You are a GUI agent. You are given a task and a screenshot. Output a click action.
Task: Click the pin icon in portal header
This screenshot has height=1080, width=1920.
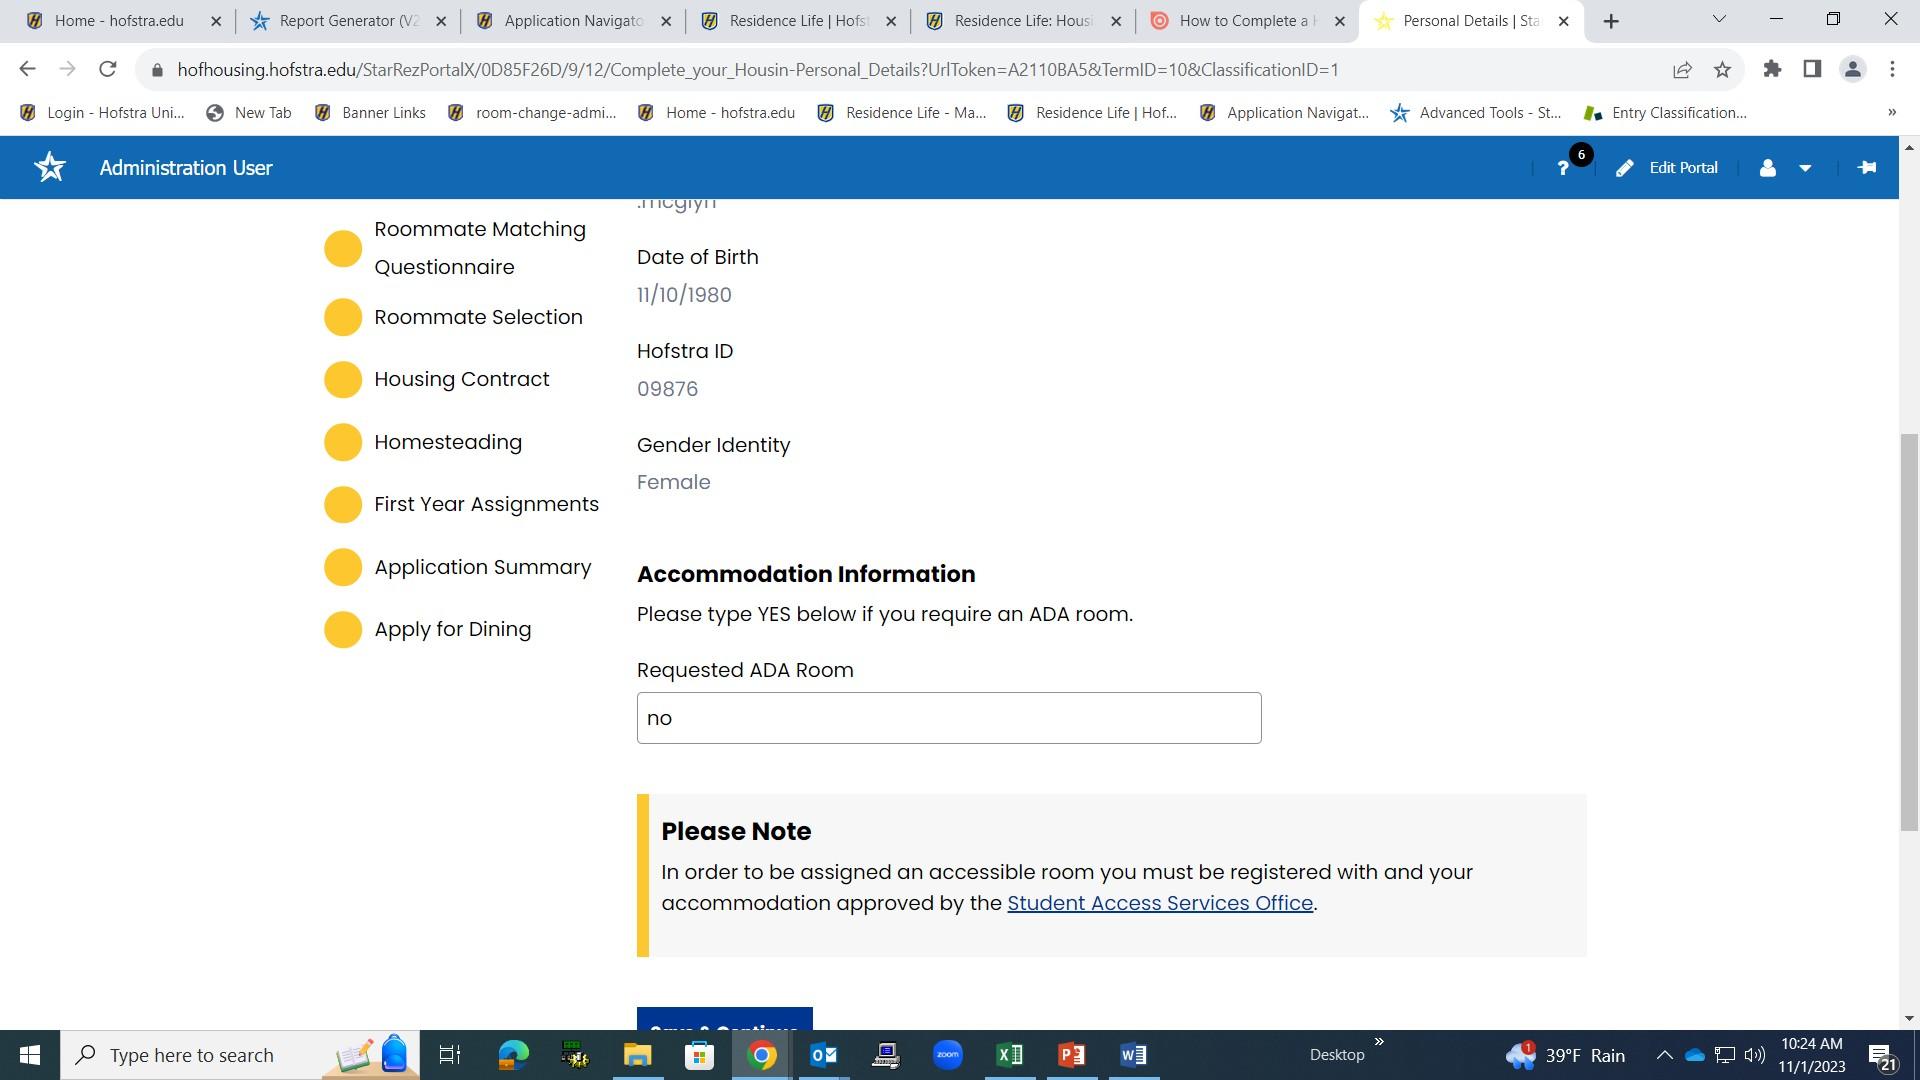1866,168
